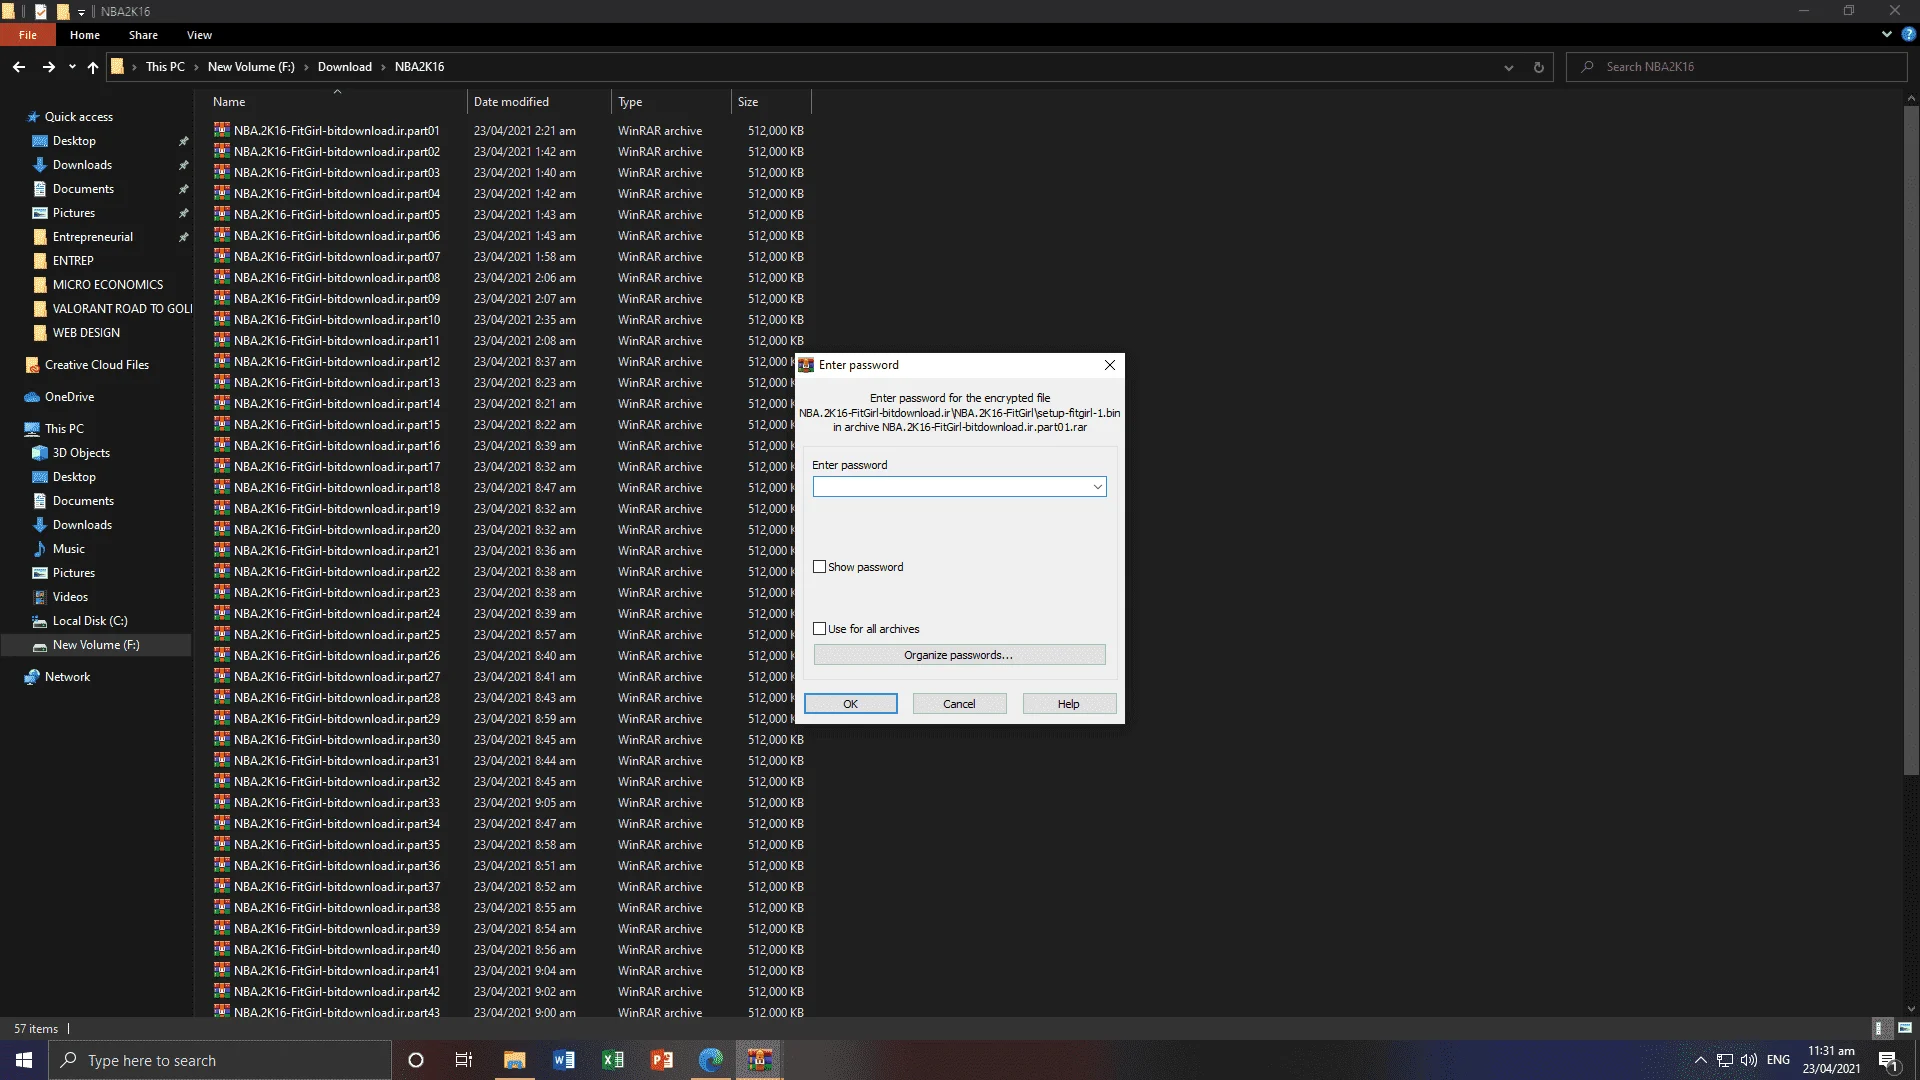Select file ending in part20
The image size is (1920, 1080).
tap(337, 530)
